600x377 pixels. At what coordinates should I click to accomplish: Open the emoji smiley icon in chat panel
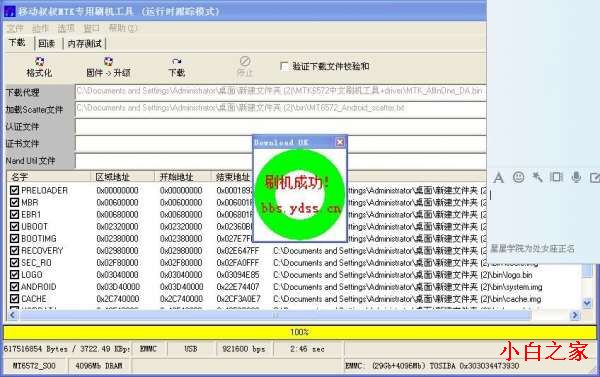pos(518,177)
